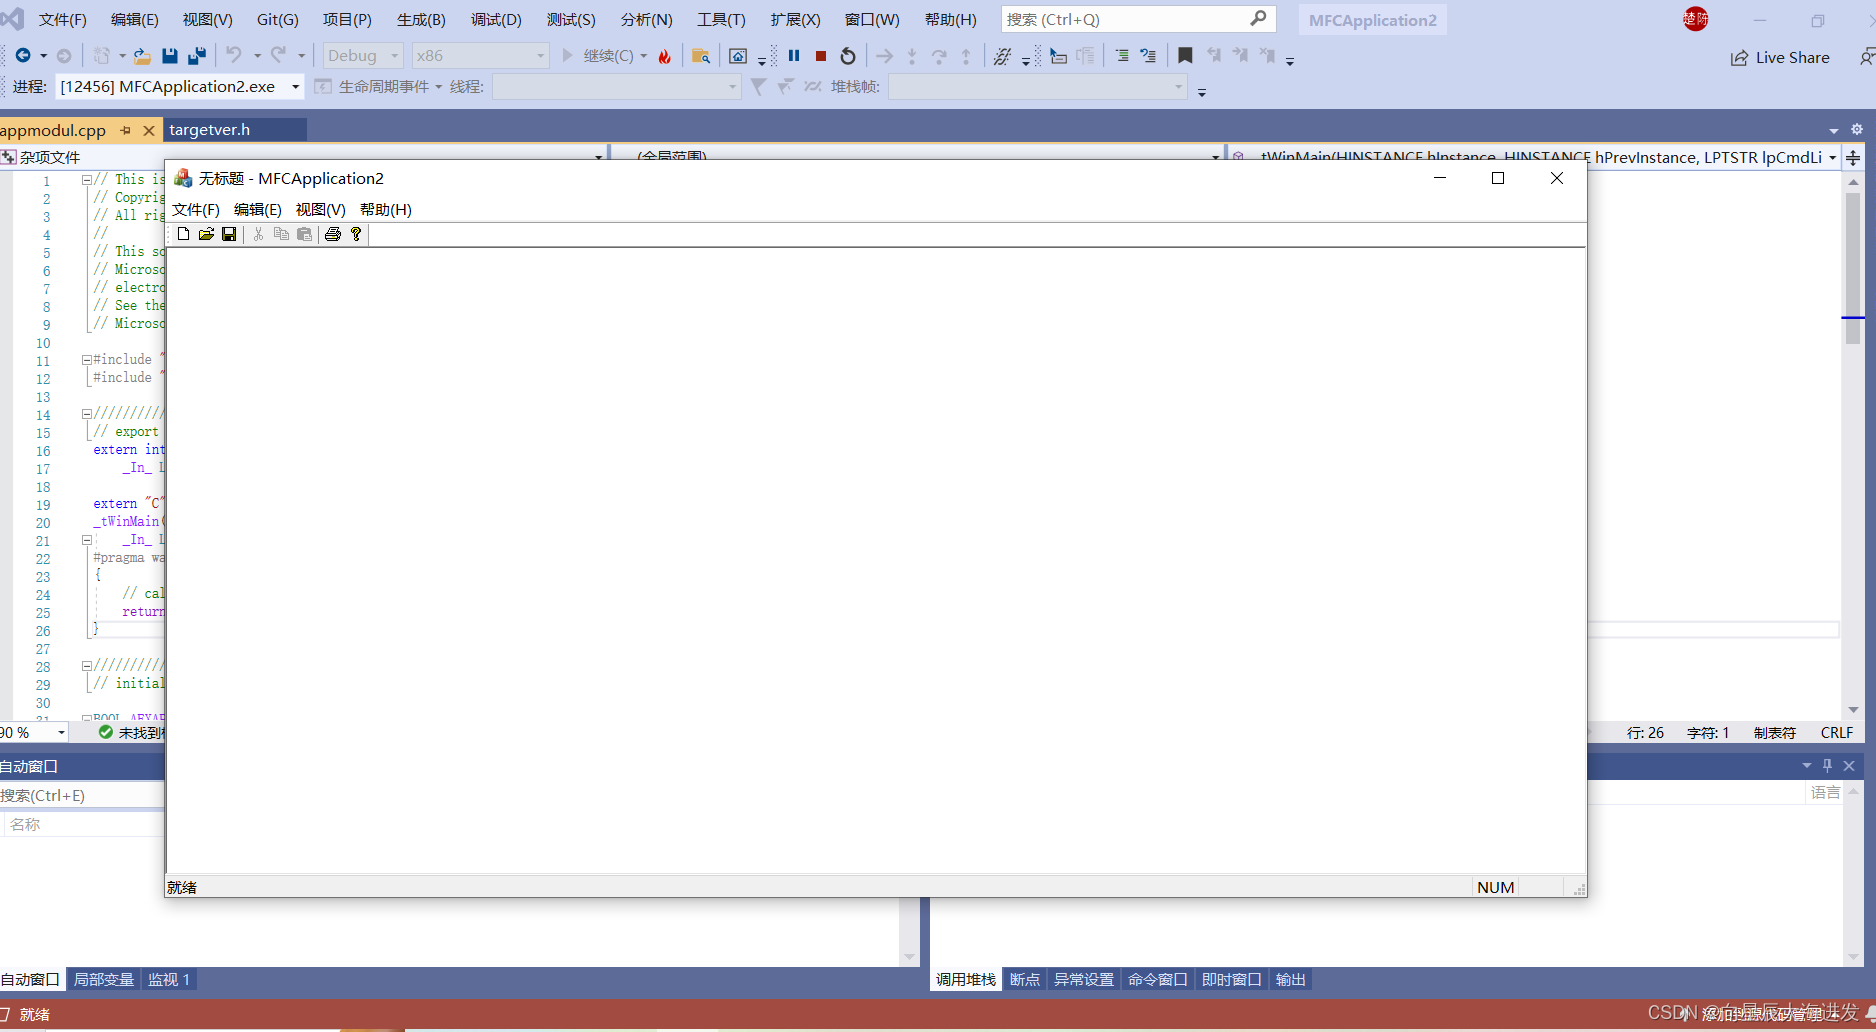This screenshot has width=1876, height=1032.
Task: Click the pin icon on appmodul.cpp tab
Action: 126,130
